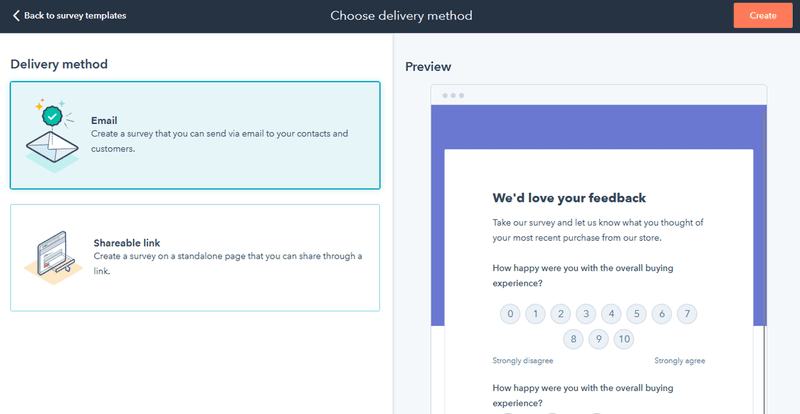Click the 'Email' card title
The width and height of the screenshot is (800, 414).
pos(104,120)
